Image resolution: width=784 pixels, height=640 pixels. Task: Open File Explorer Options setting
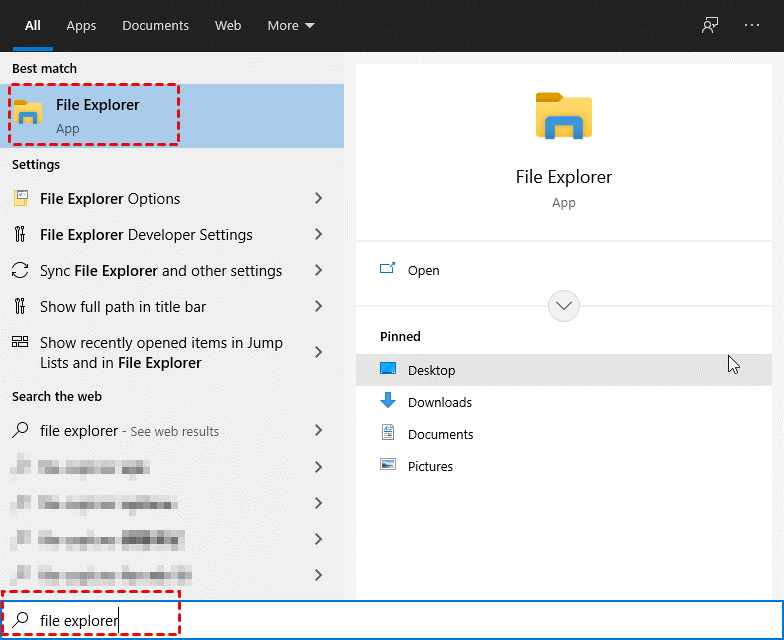[x=110, y=199]
